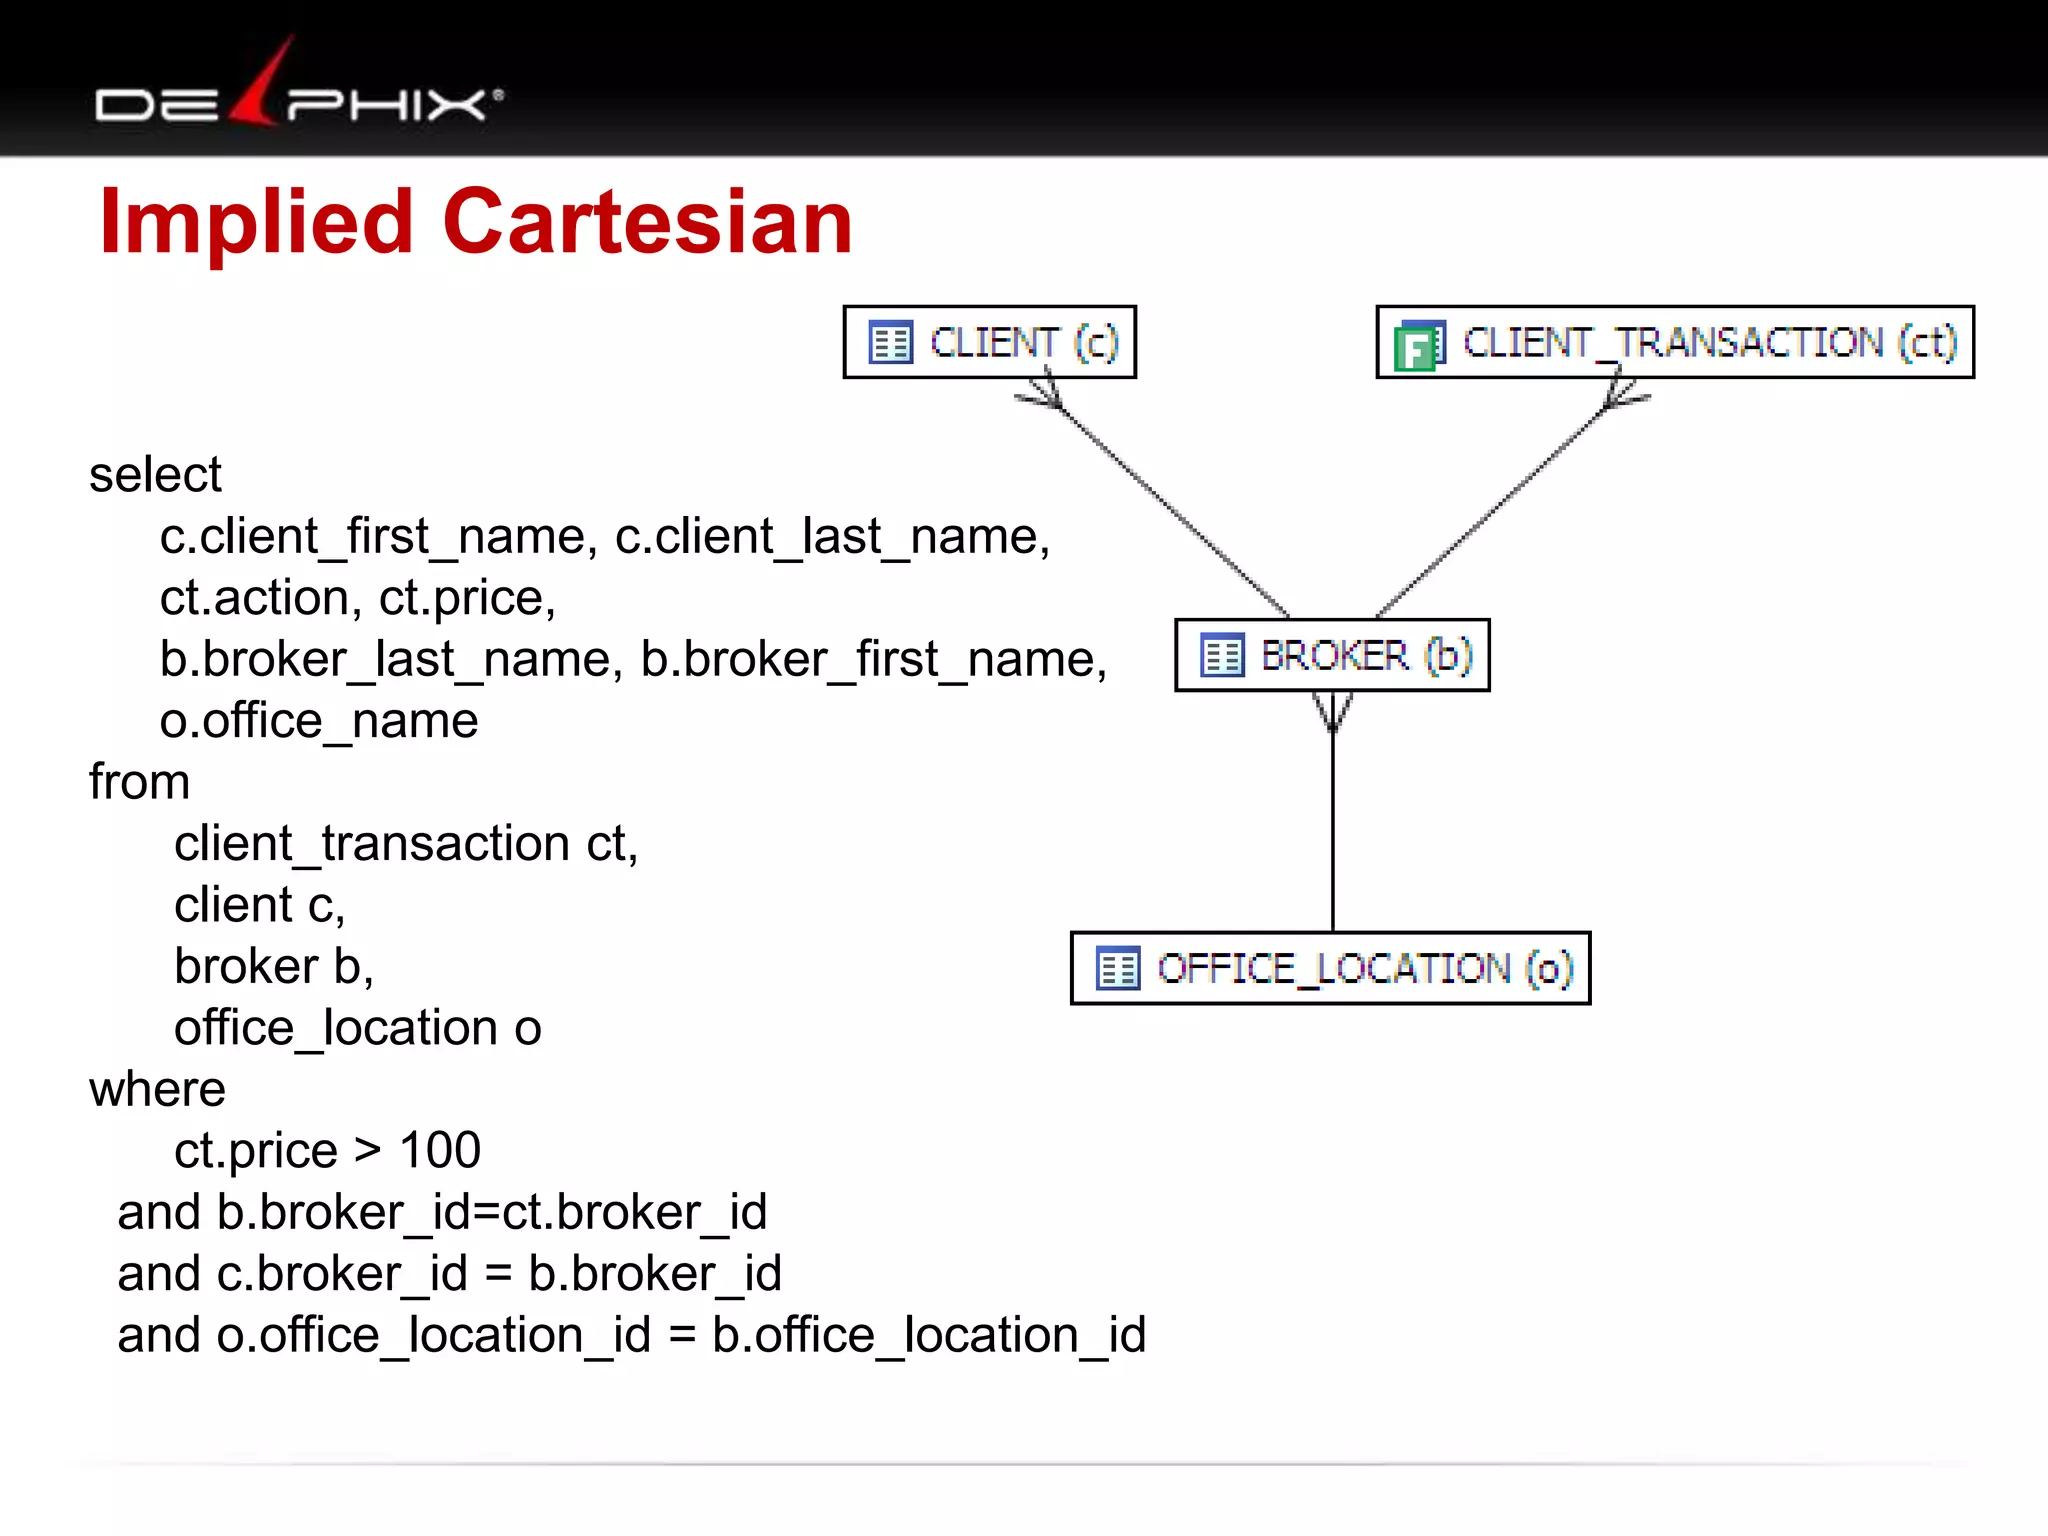Click the CLIENT (c) table icon
Image resolution: width=2048 pixels, height=1536 pixels.
pyautogui.click(x=890, y=343)
